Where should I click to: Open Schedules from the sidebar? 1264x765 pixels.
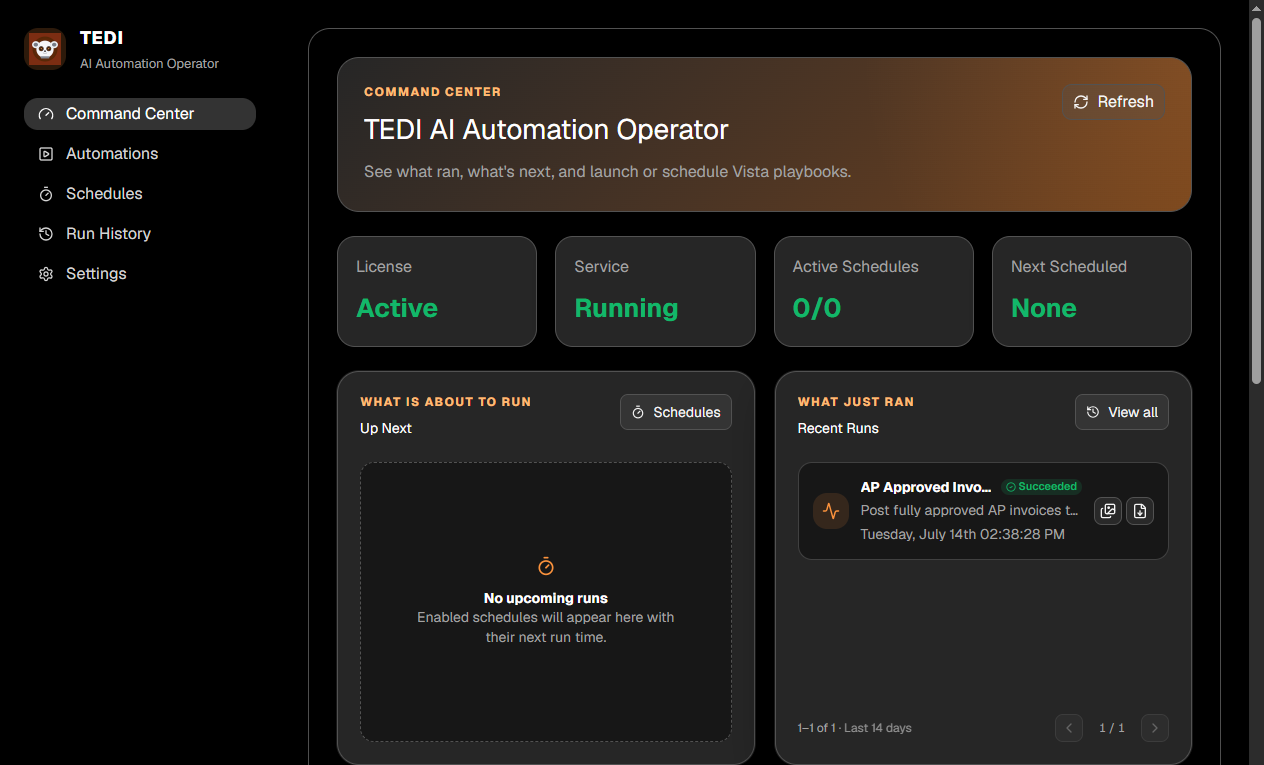click(x=140, y=194)
